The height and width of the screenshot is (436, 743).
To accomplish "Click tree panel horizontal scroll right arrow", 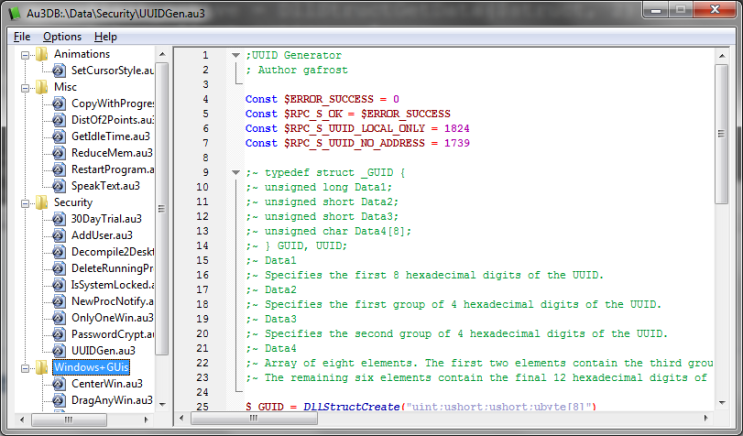I will (x=146, y=419).
